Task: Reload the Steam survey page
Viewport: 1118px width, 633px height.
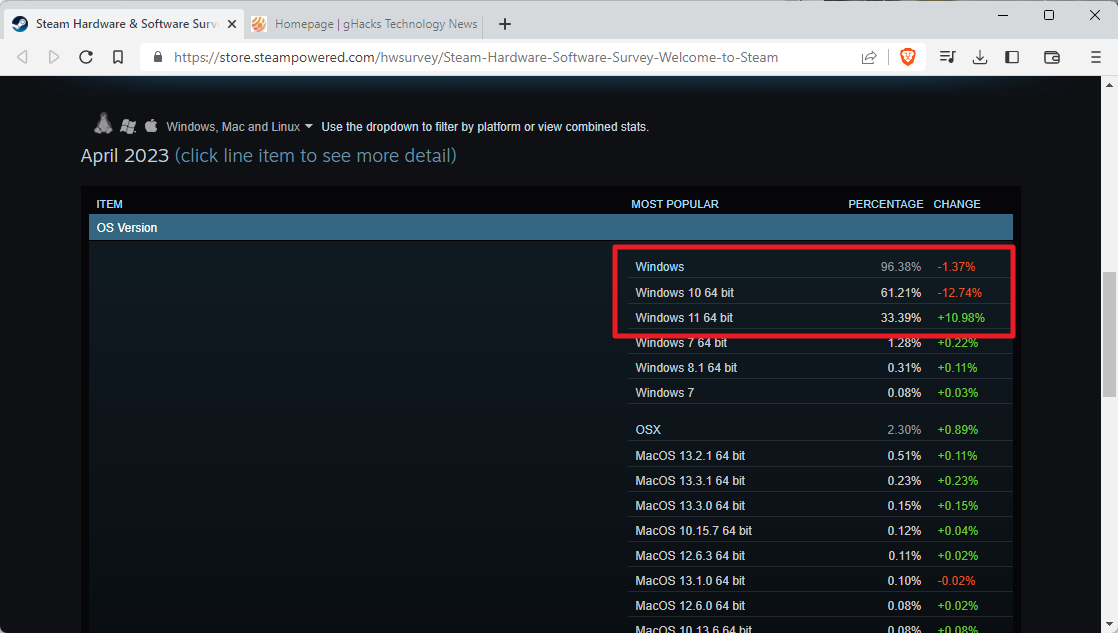Action: coord(86,57)
